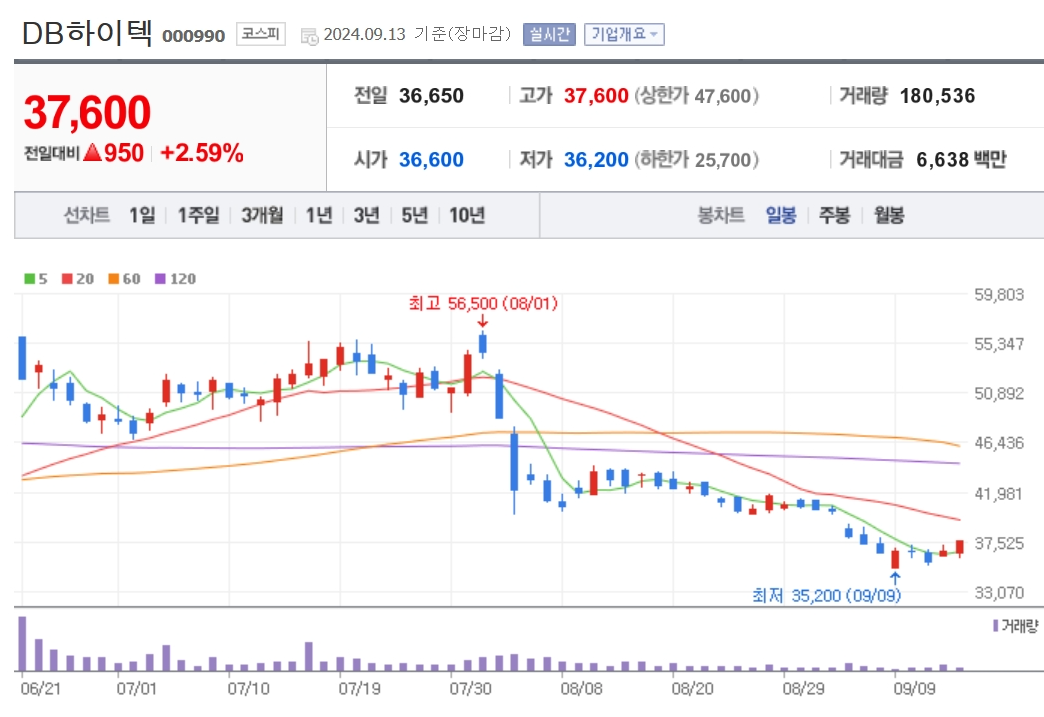
Task: Click the purple 거래량 volume legend marker
Action: [x=995, y=626]
